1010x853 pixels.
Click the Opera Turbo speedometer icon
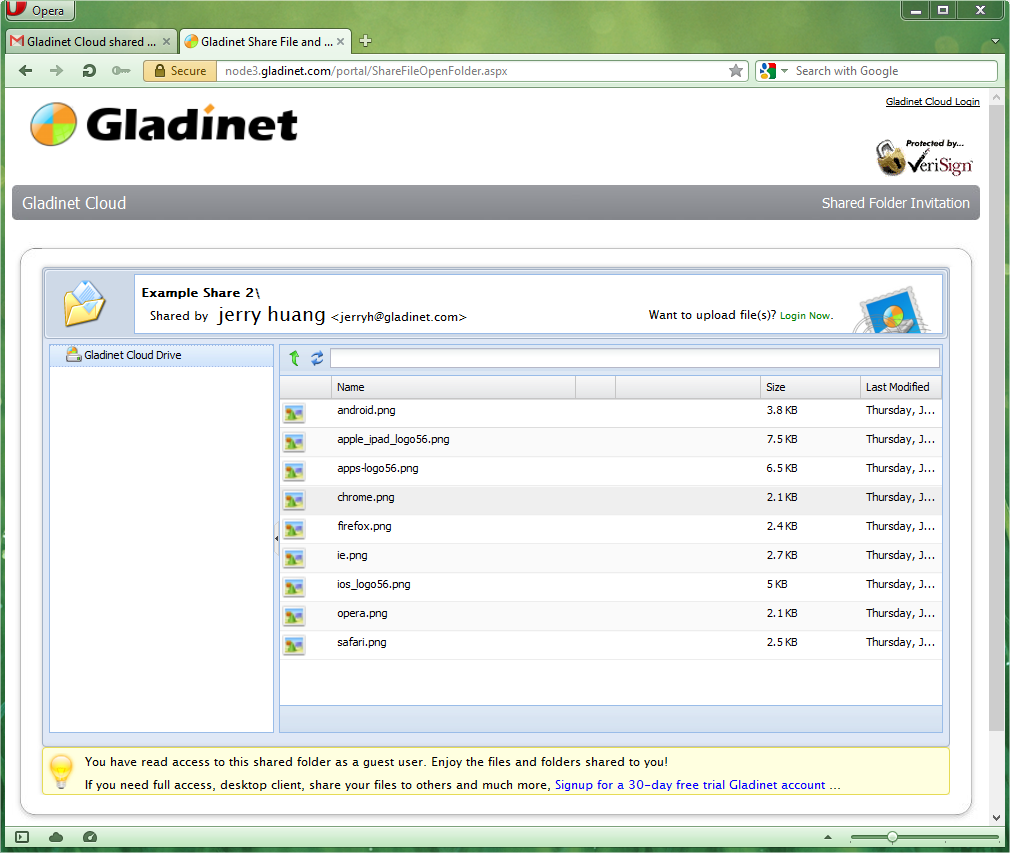pyautogui.click(x=90, y=837)
